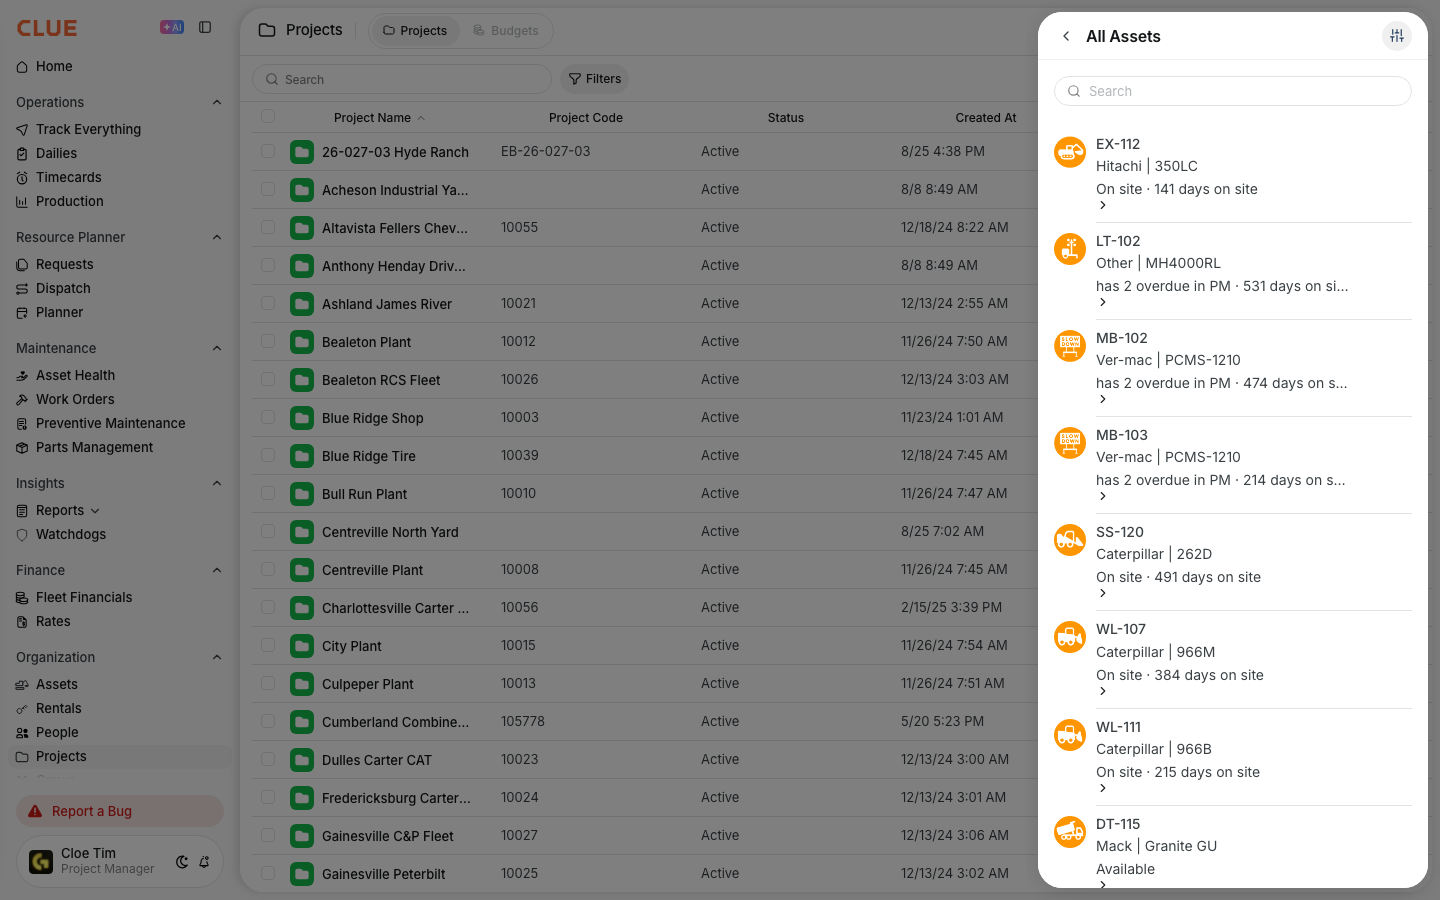Open the asset filter settings icon
Image resolution: width=1440 pixels, height=900 pixels.
1397,36
